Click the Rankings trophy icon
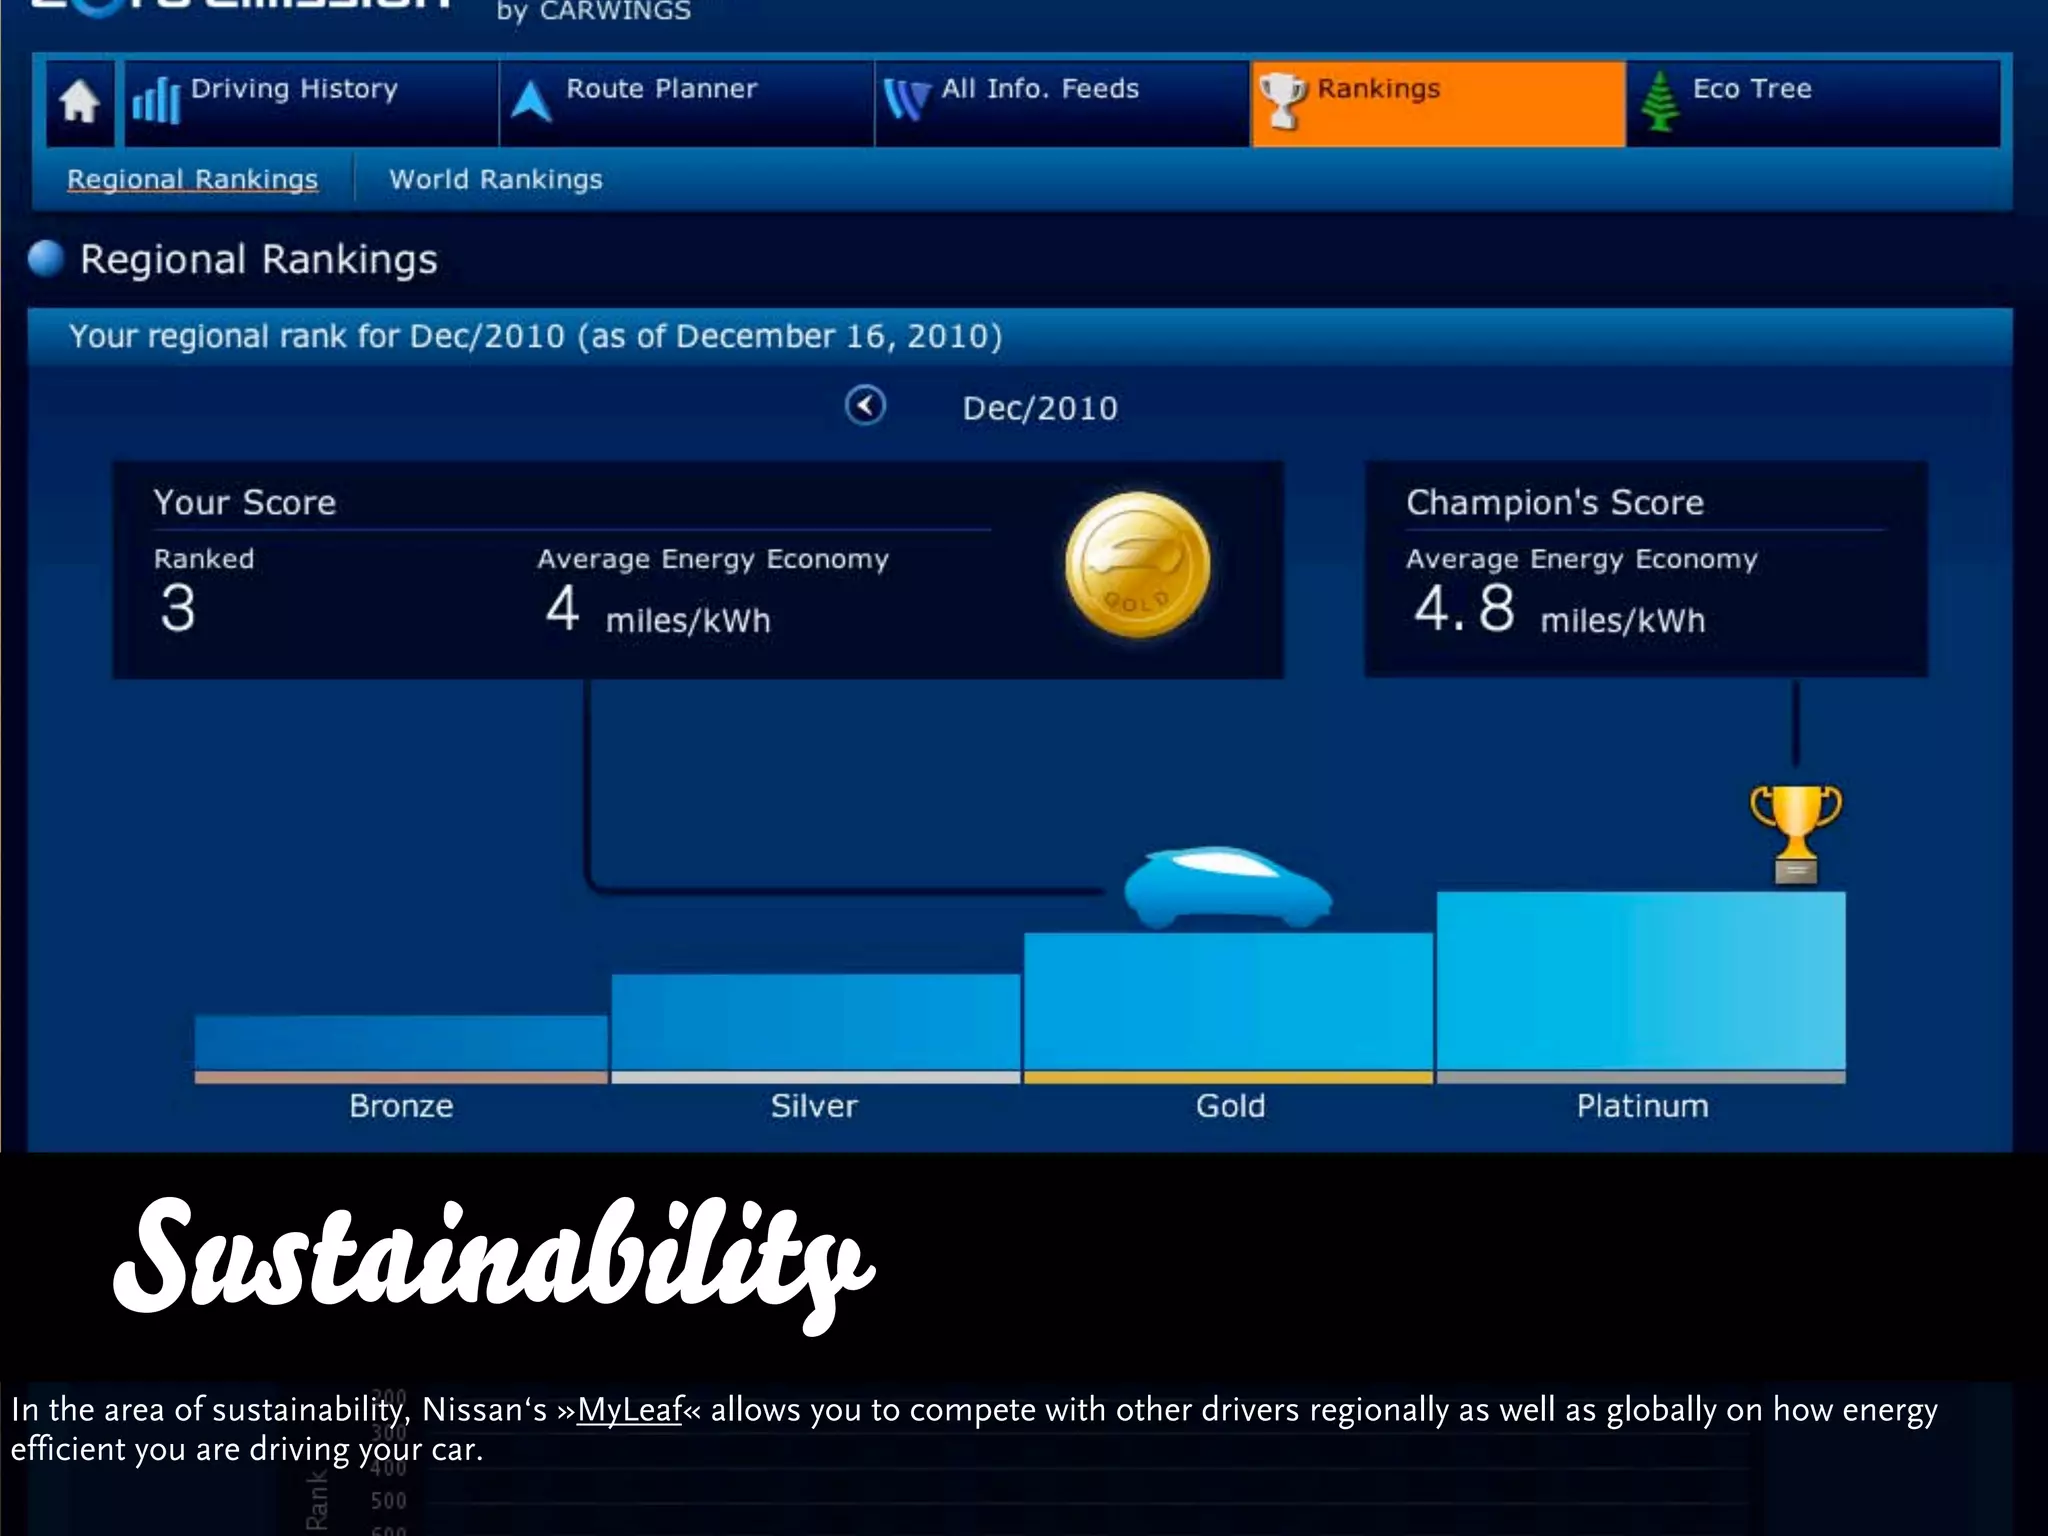 pos(1282,101)
